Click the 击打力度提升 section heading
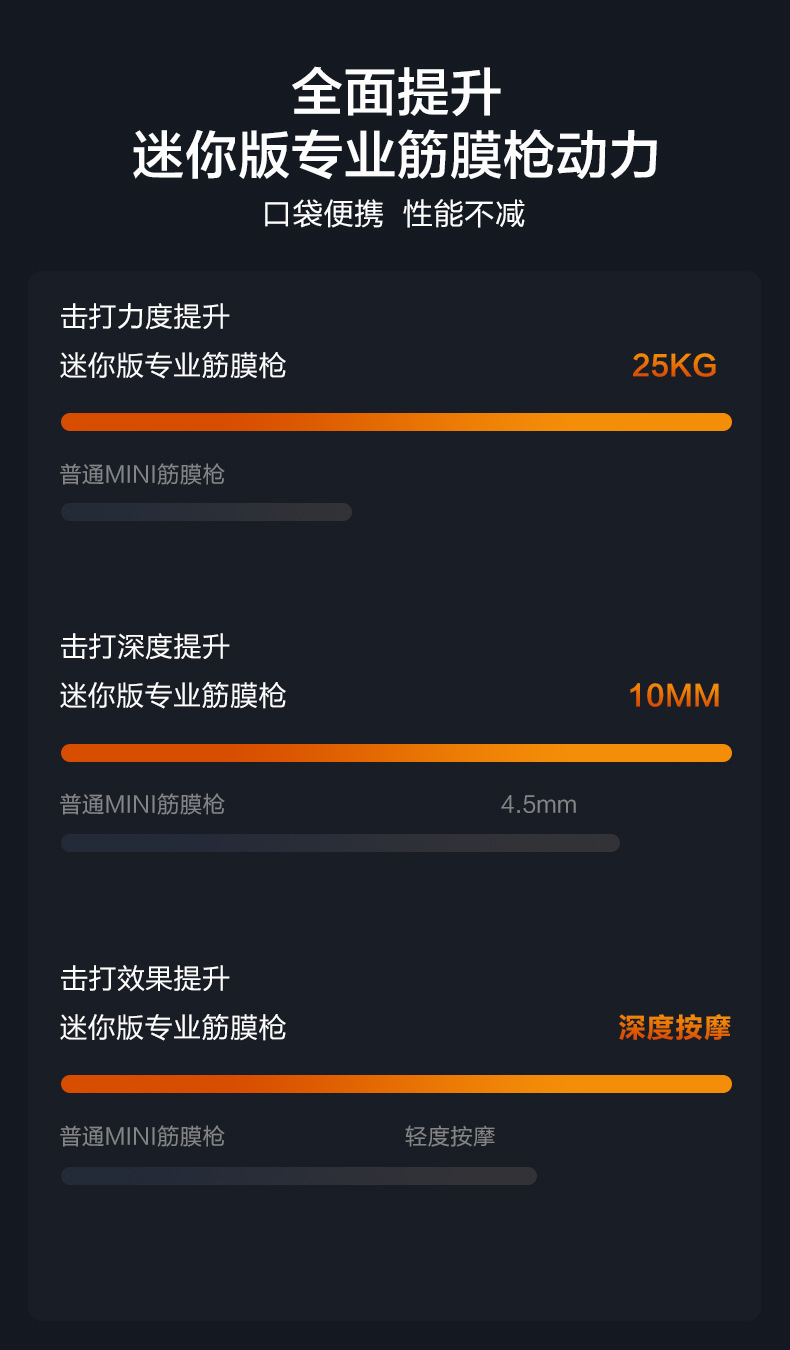The height and width of the screenshot is (1350, 790). tap(145, 318)
